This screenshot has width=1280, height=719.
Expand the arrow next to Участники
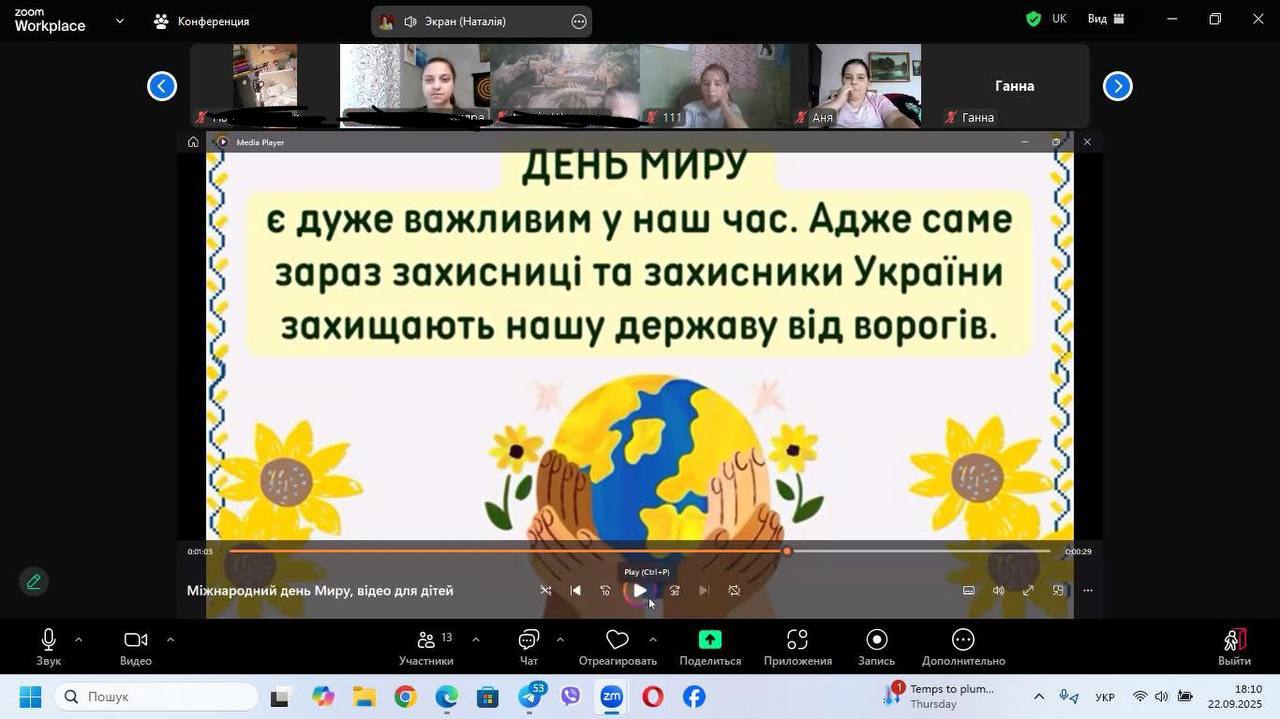click(475, 640)
